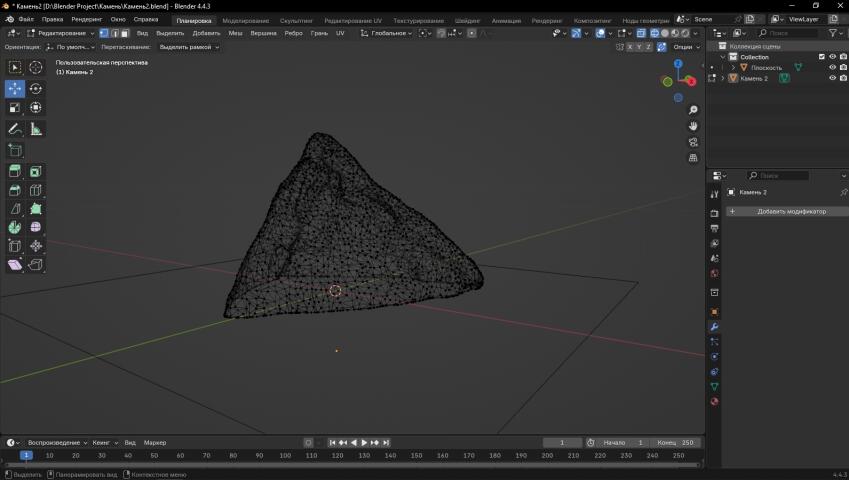Open the Рендеринг menu
The width and height of the screenshot is (849, 480).
(x=87, y=19)
